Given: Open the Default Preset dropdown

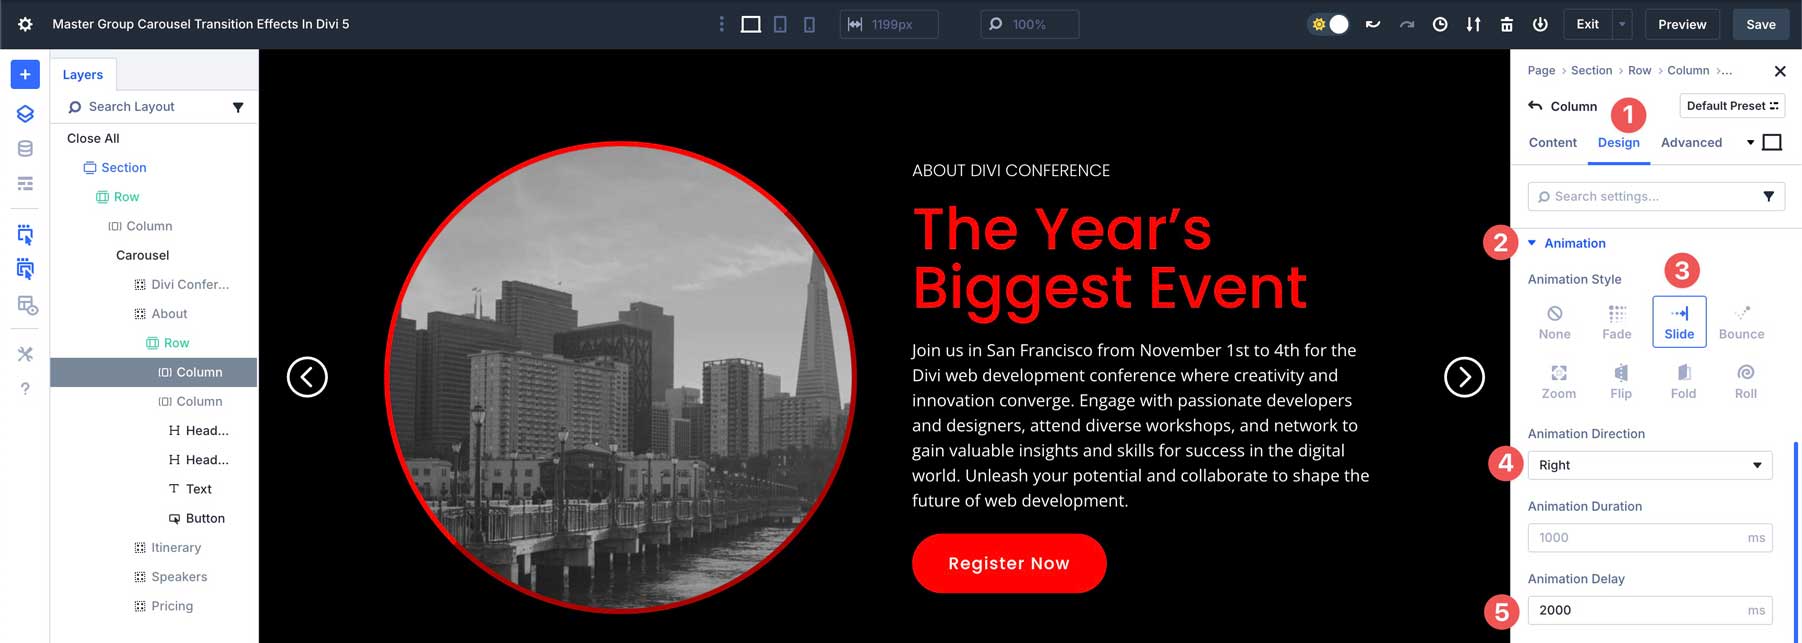Looking at the screenshot, I should point(1732,106).
